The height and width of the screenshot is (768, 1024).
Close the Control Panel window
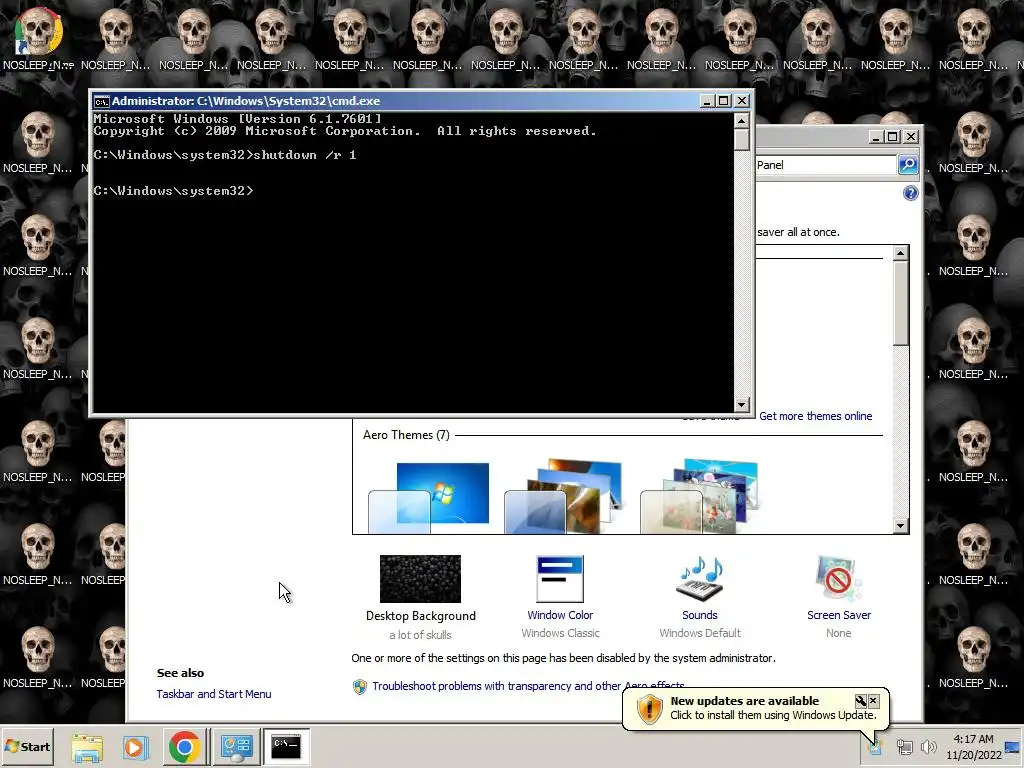pyautogui.click(x=911, y=136)
